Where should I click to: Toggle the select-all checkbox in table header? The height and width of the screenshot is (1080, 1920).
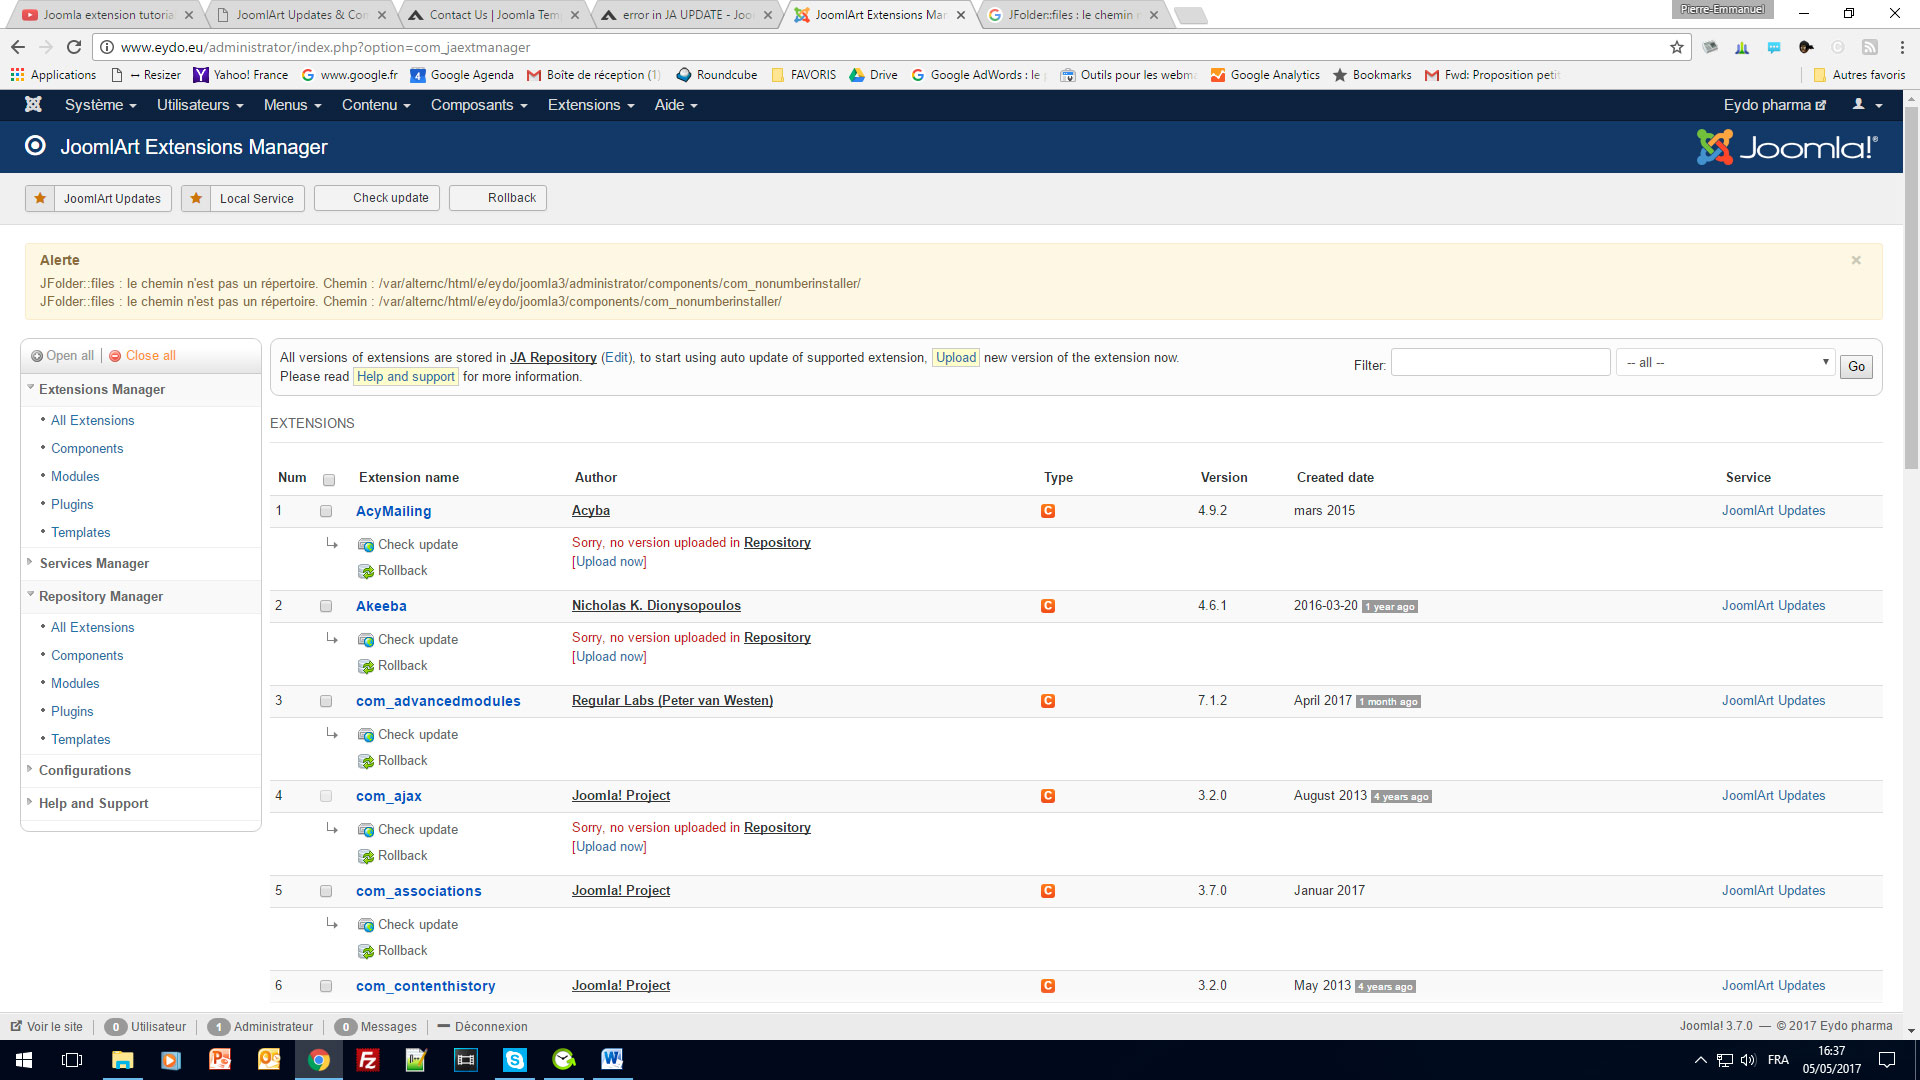329,480
